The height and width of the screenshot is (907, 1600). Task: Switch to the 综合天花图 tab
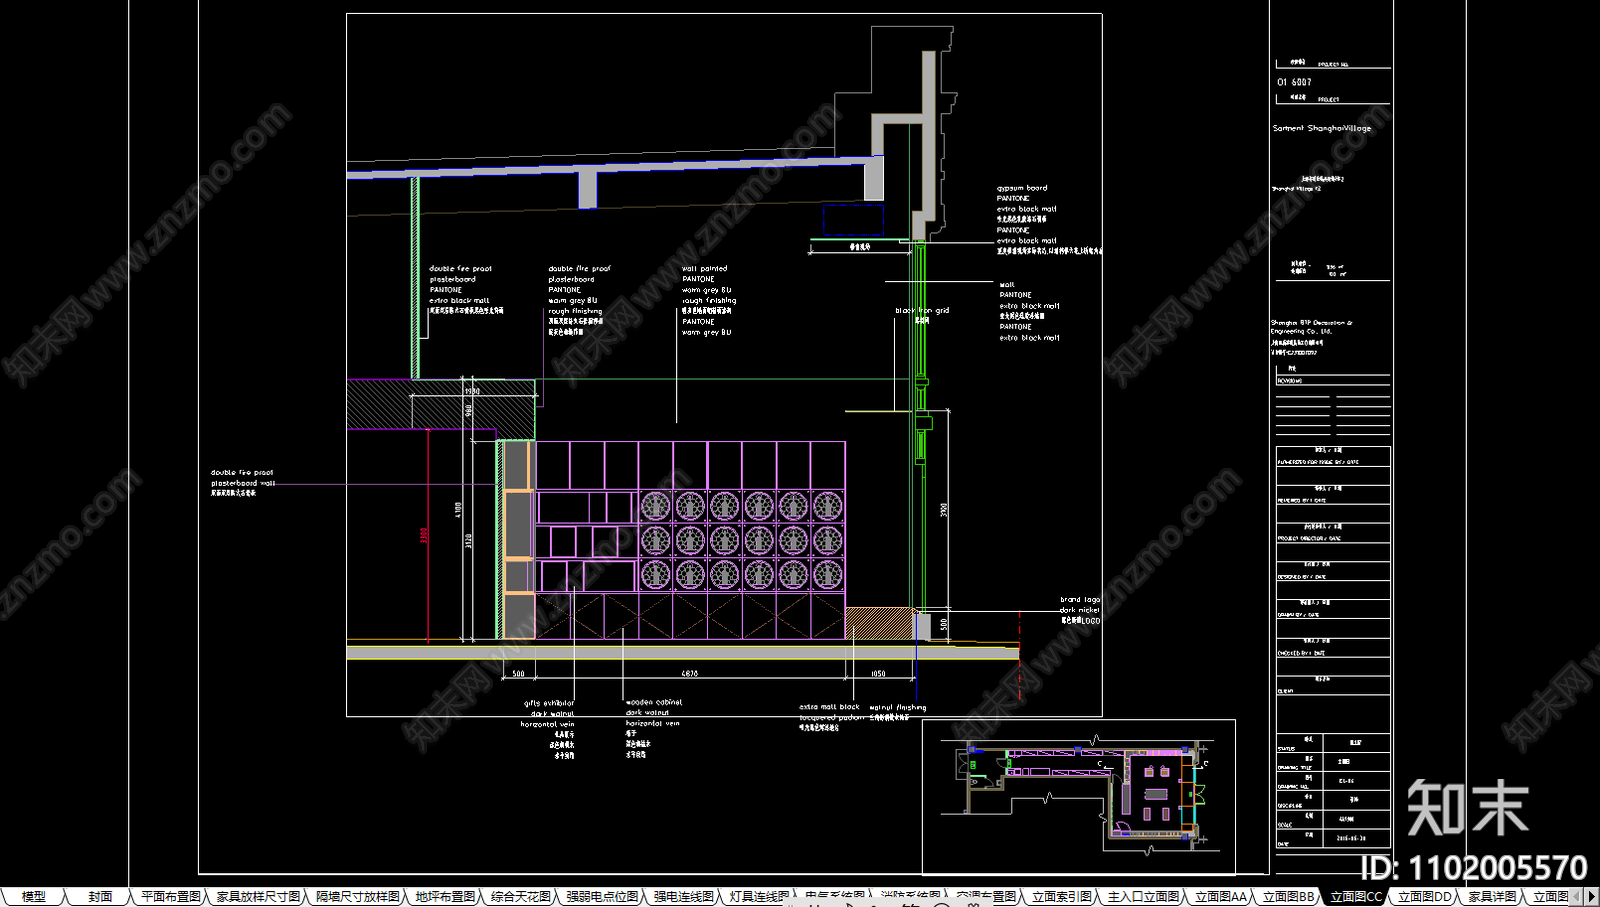521,897
